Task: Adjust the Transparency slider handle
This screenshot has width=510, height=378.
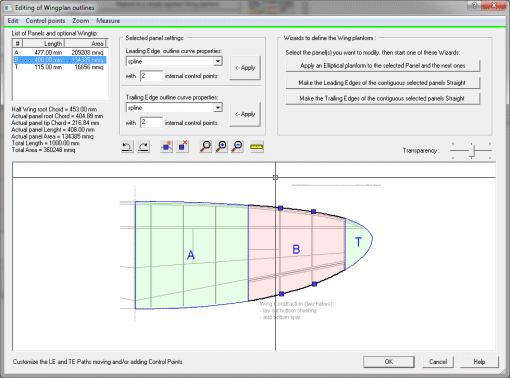Action: pos(472,151)
